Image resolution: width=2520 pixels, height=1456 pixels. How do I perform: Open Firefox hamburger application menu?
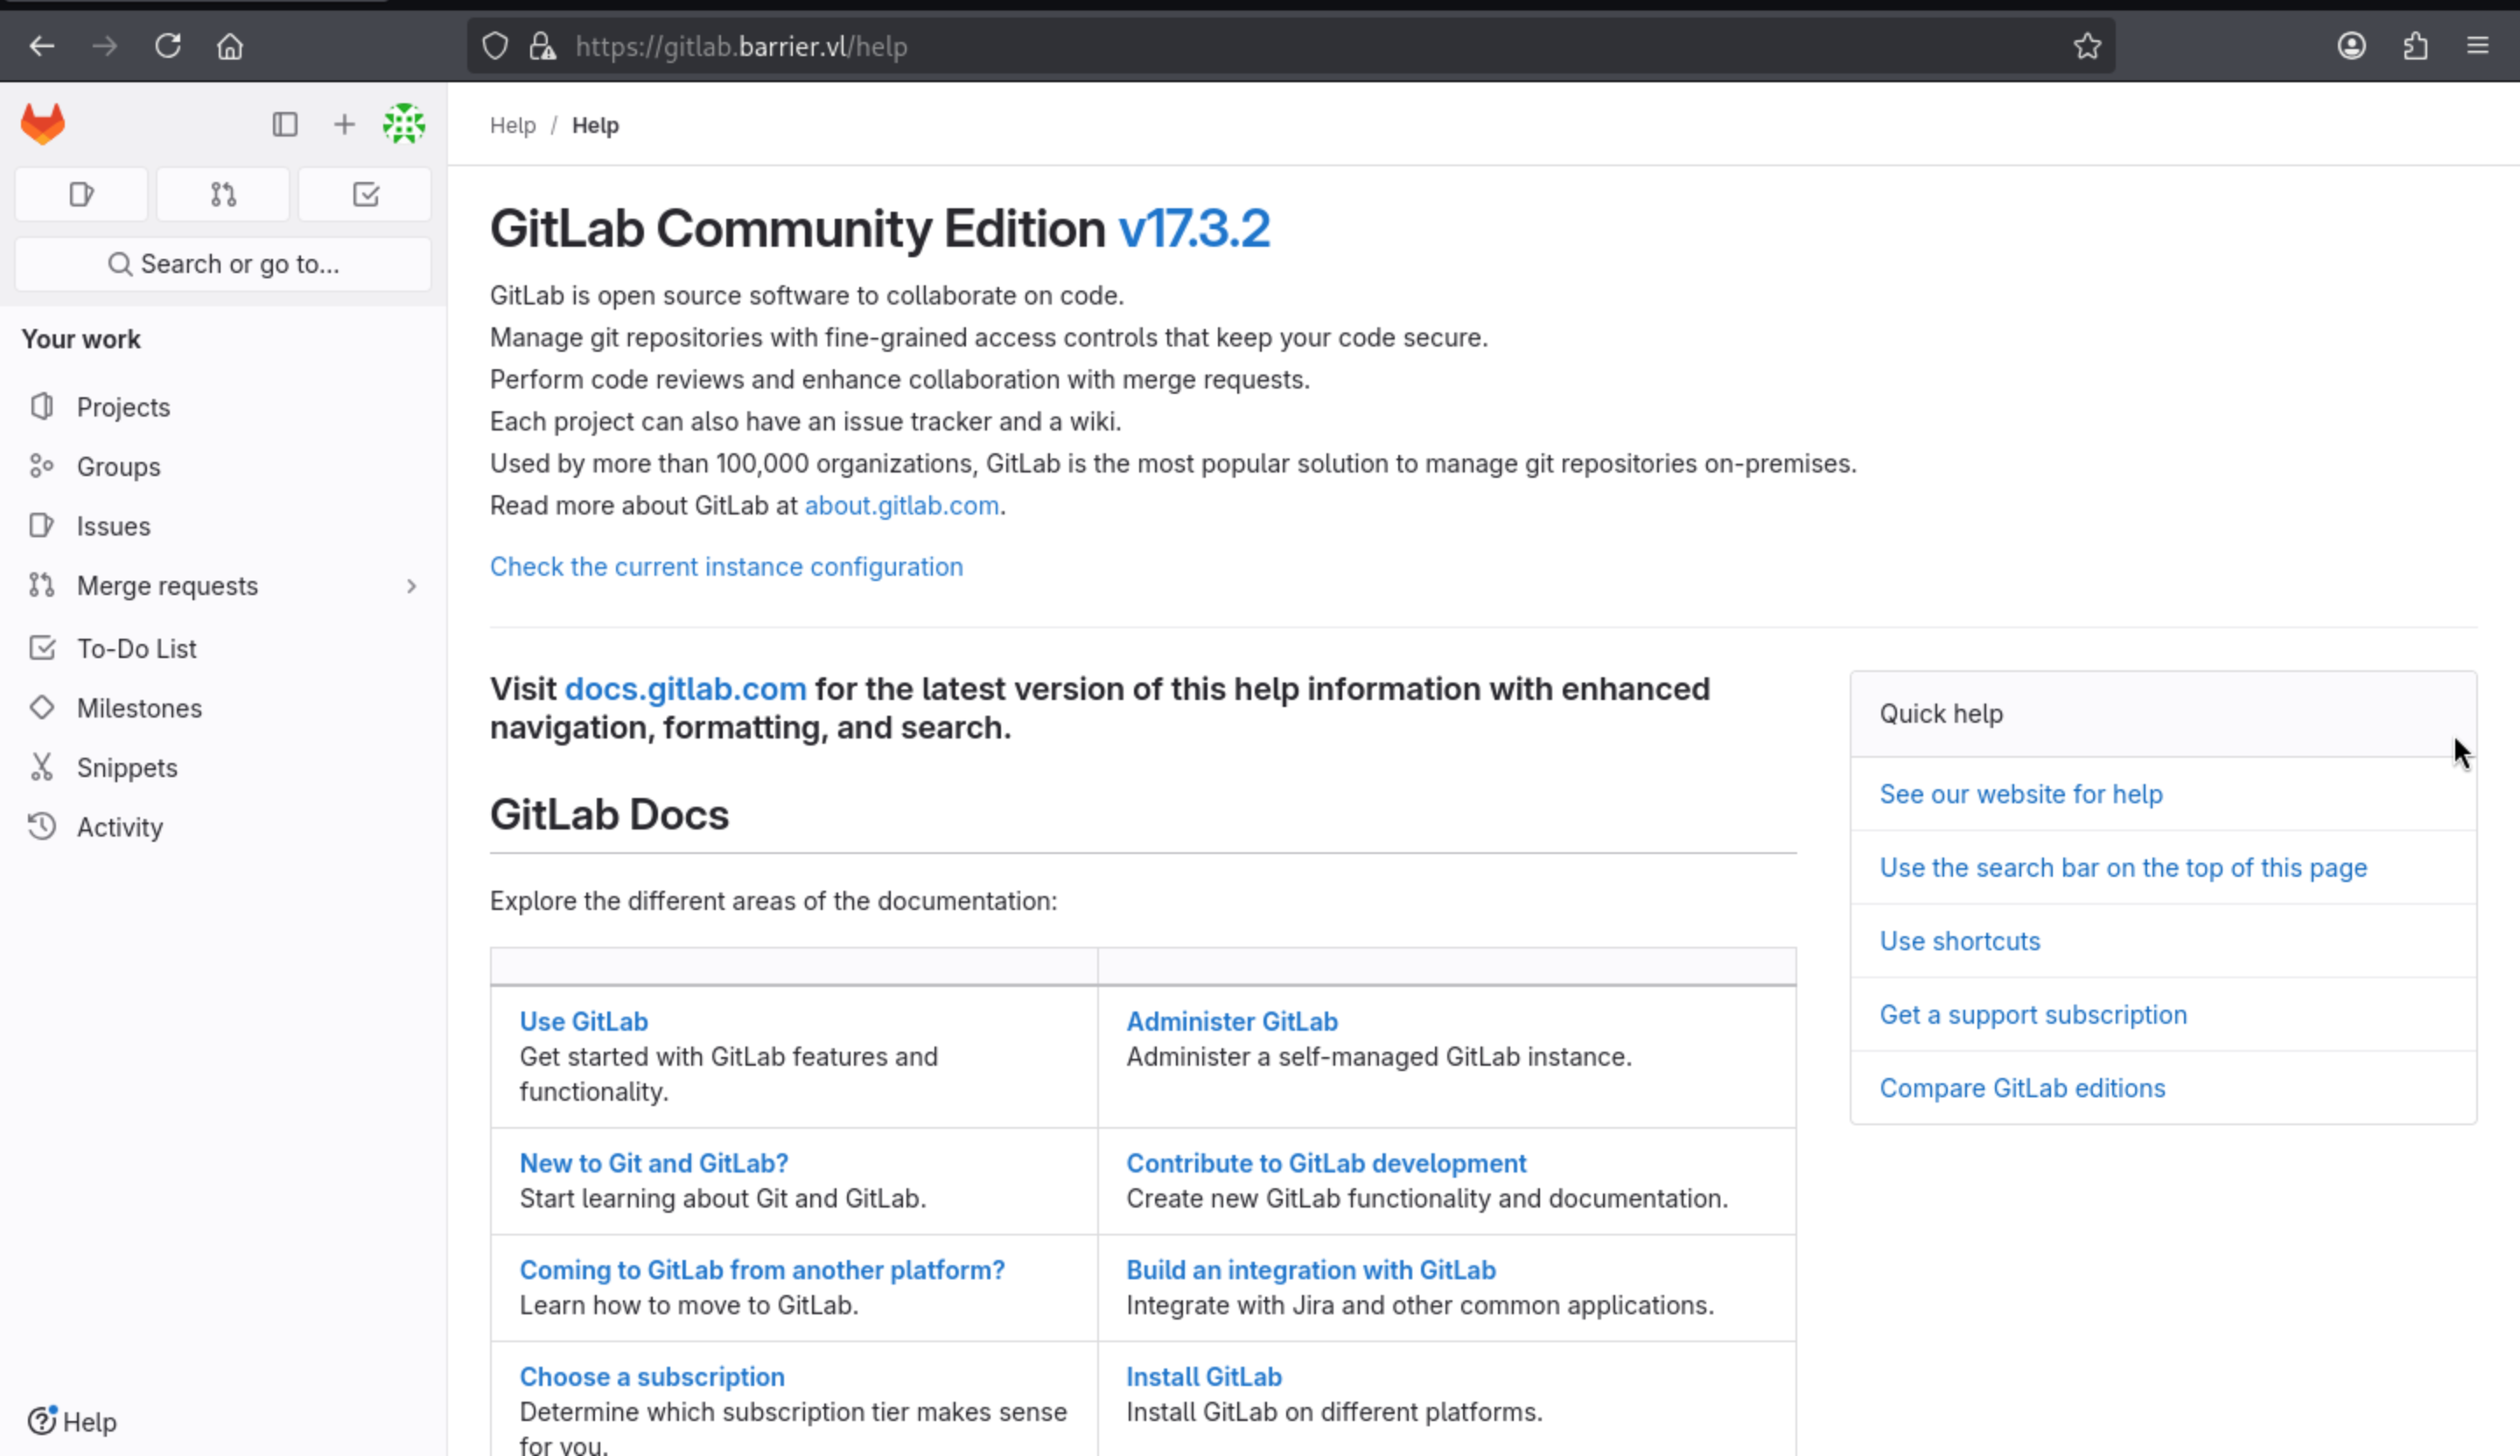tap(2477, 46)
